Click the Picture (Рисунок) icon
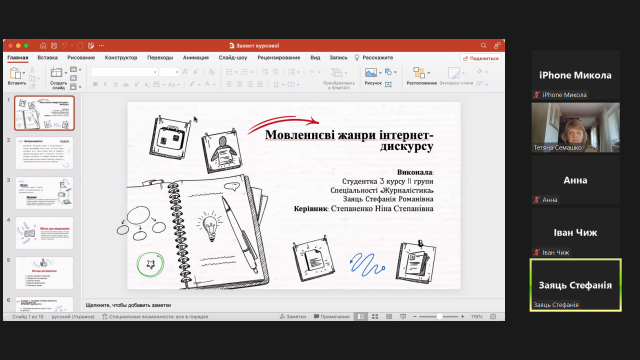 click(371, 73)
